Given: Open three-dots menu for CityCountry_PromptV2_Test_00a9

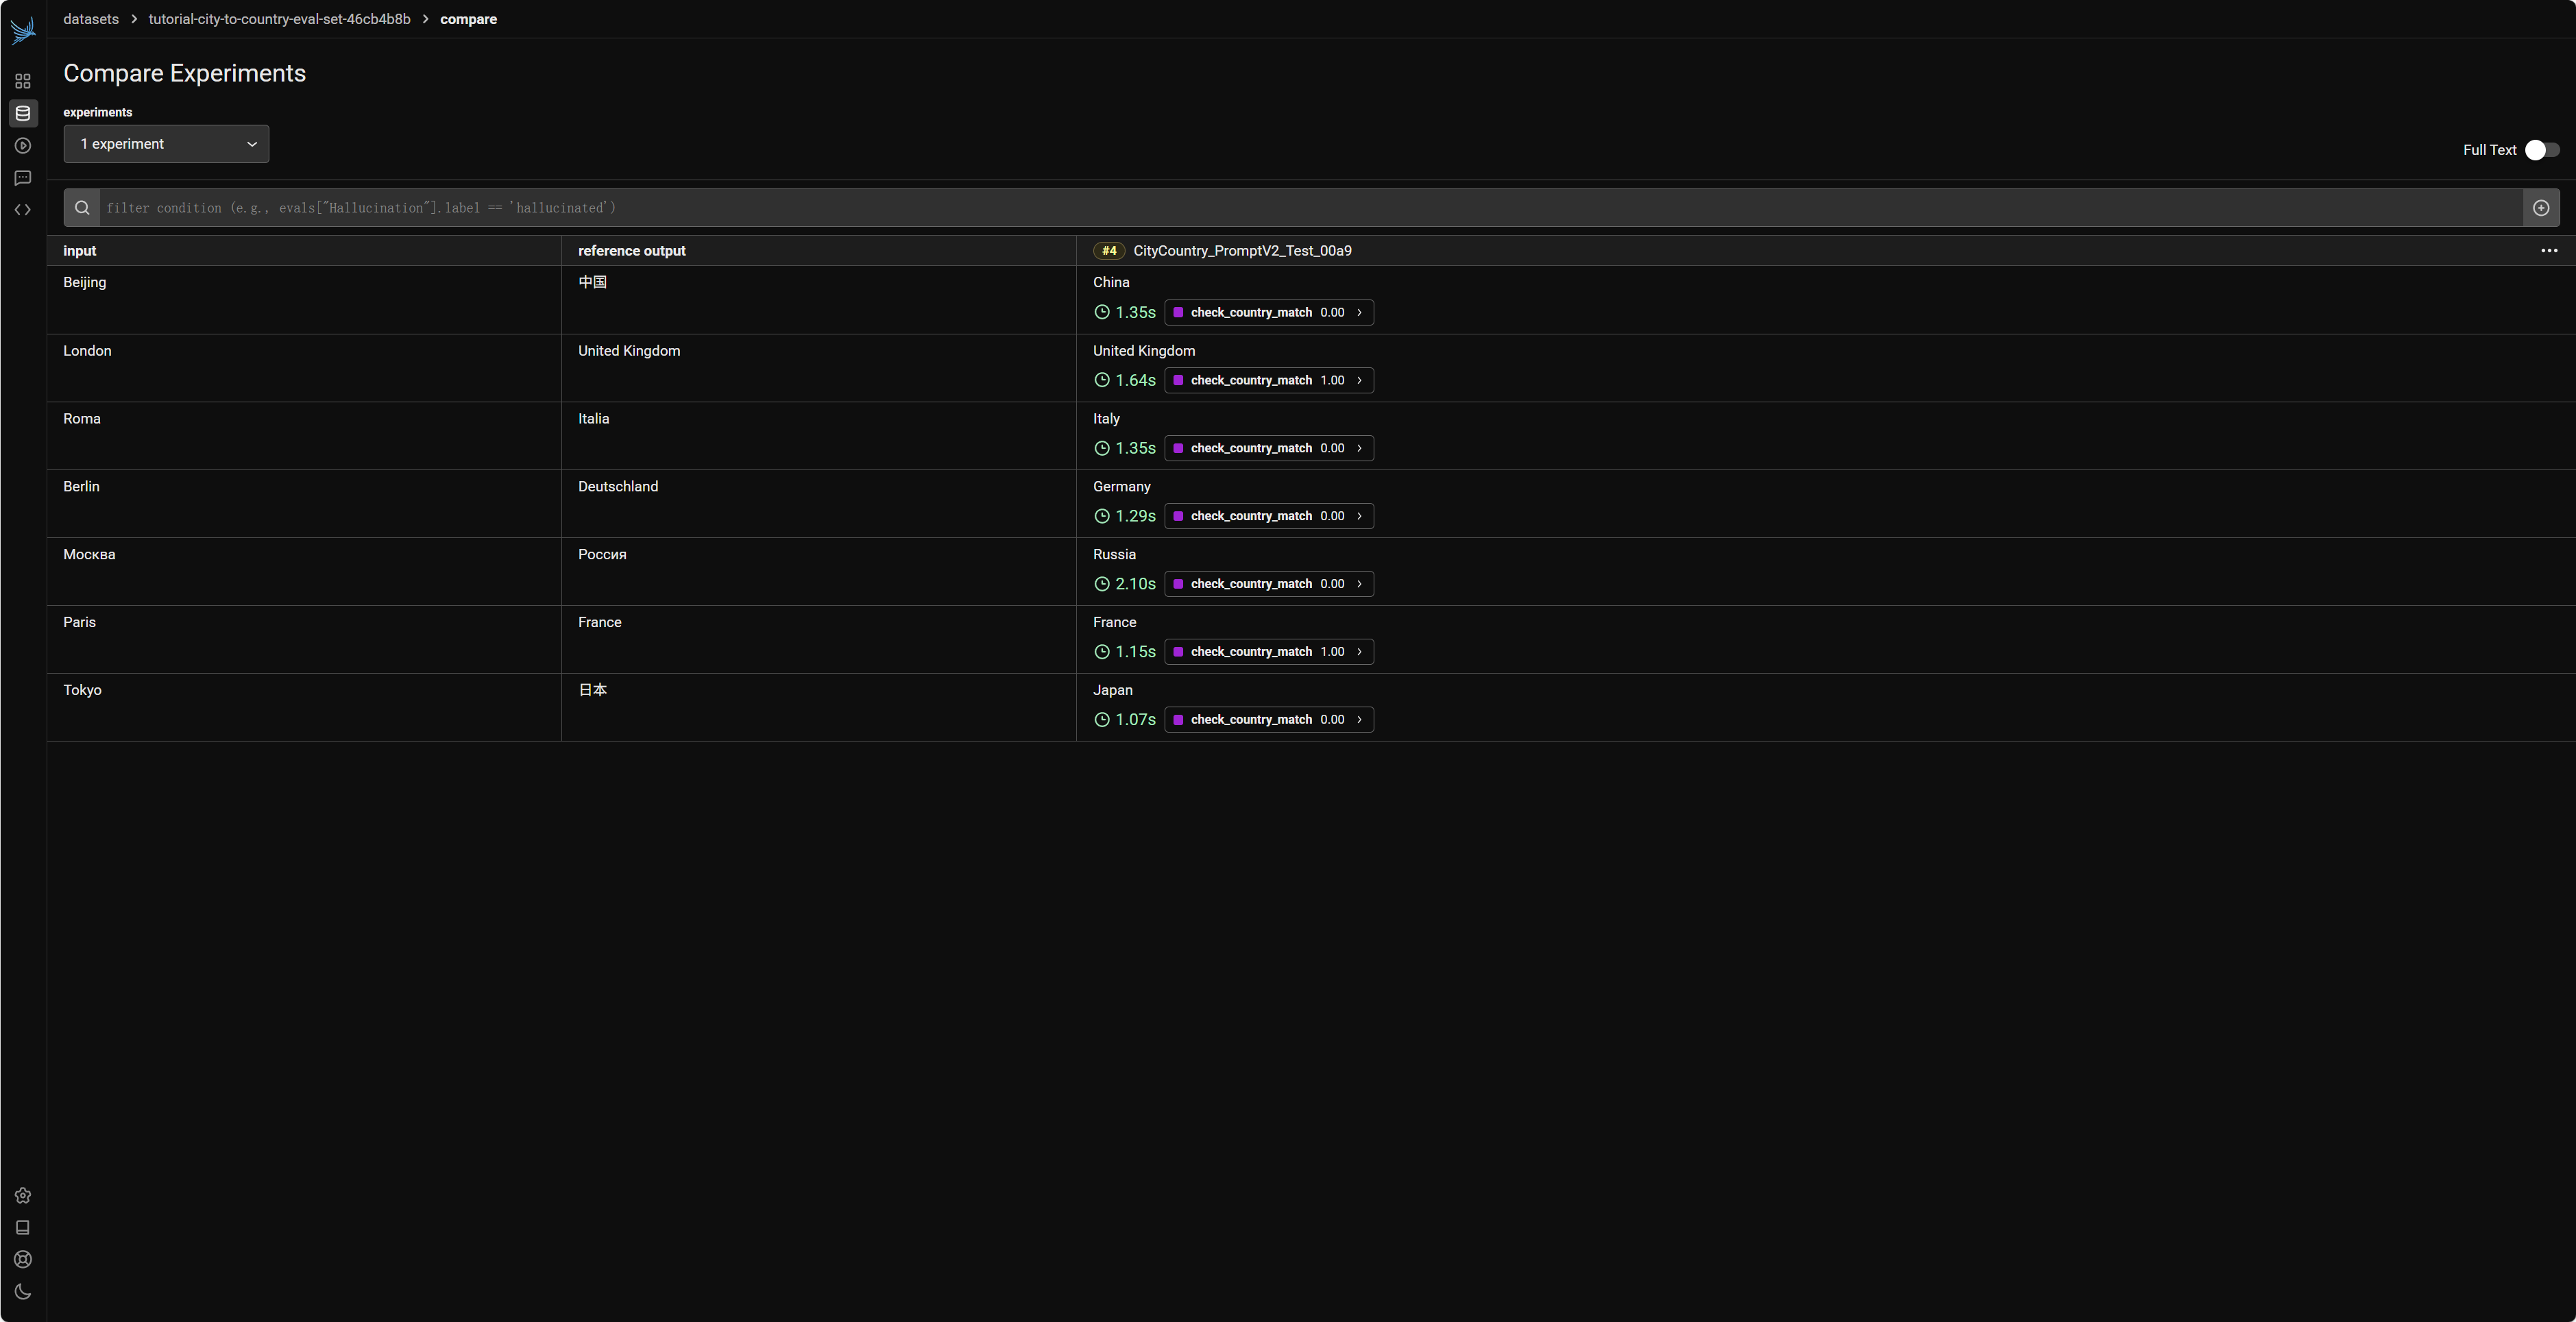Looking at the screenshot, I should (2548, 251).
